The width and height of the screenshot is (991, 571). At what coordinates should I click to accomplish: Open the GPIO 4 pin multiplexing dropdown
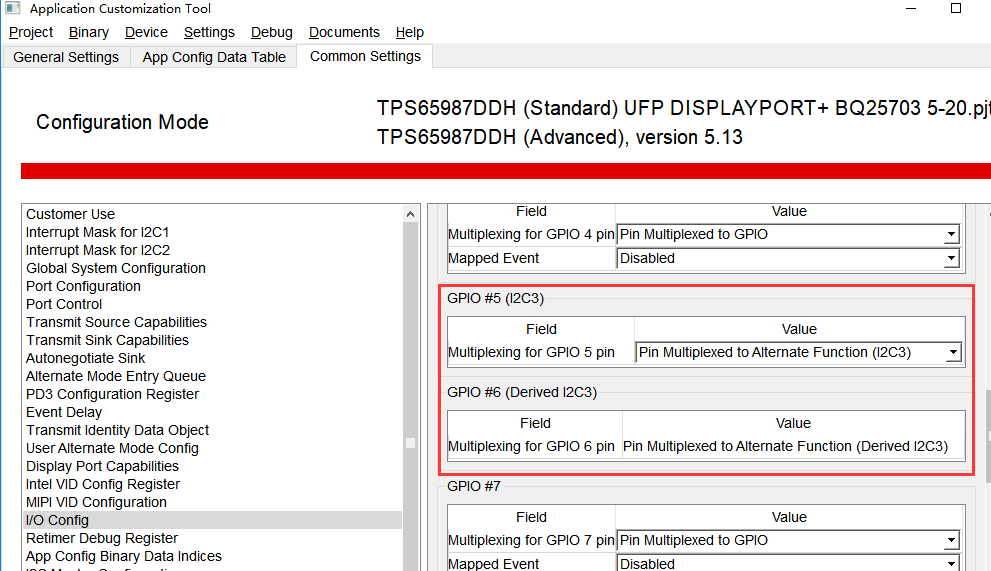[x=788, y=235]
